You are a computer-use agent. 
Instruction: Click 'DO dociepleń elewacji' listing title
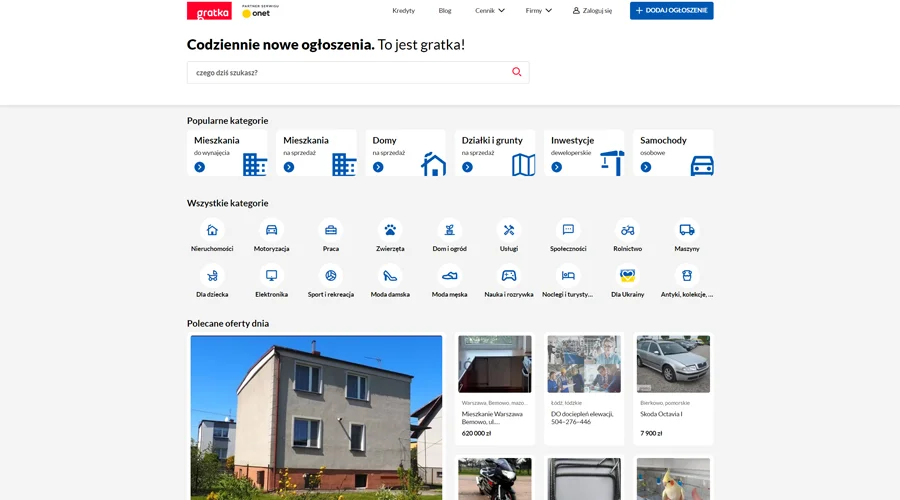[x=582, y=417]
